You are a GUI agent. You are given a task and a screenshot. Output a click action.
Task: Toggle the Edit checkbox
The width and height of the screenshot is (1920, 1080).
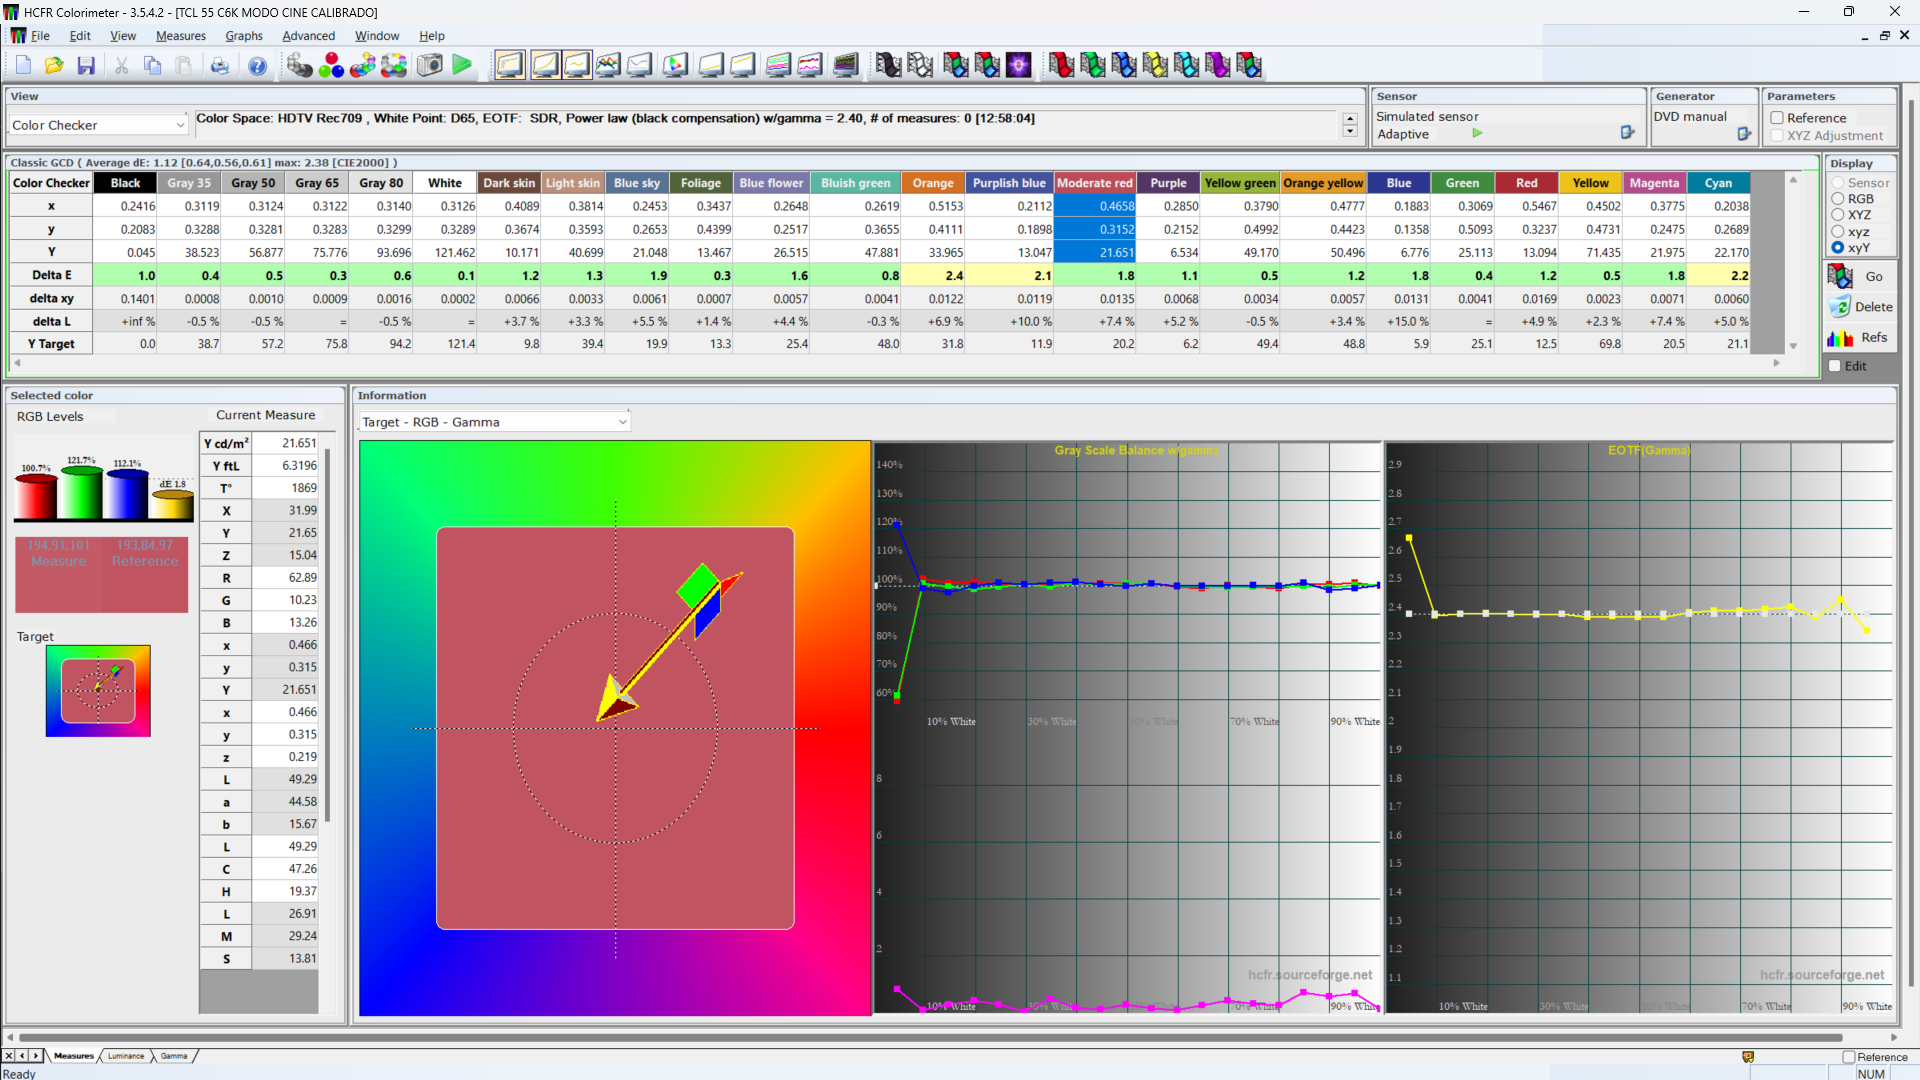coord(1835,366)
